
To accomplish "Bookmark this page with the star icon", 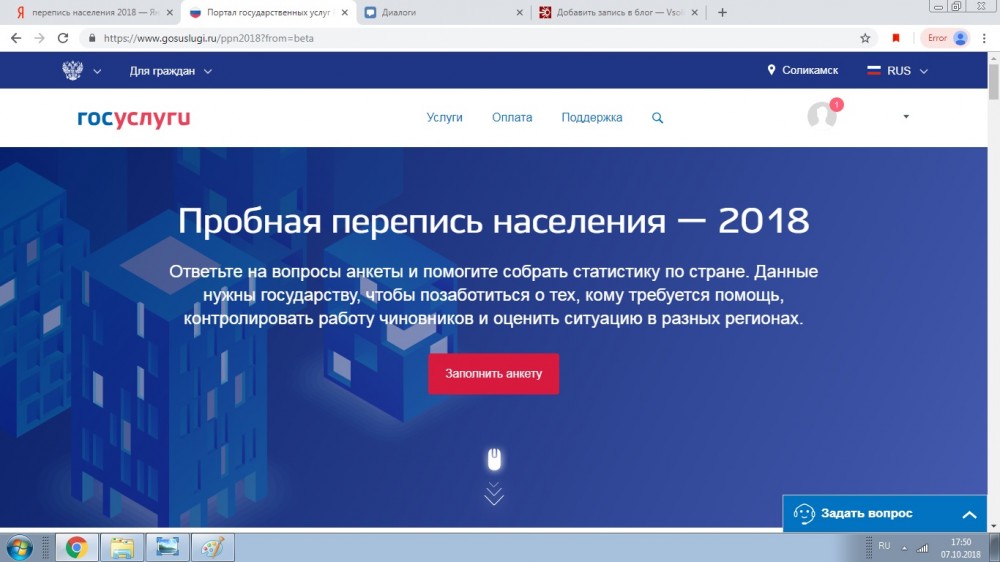I will [x=865, y=38].
